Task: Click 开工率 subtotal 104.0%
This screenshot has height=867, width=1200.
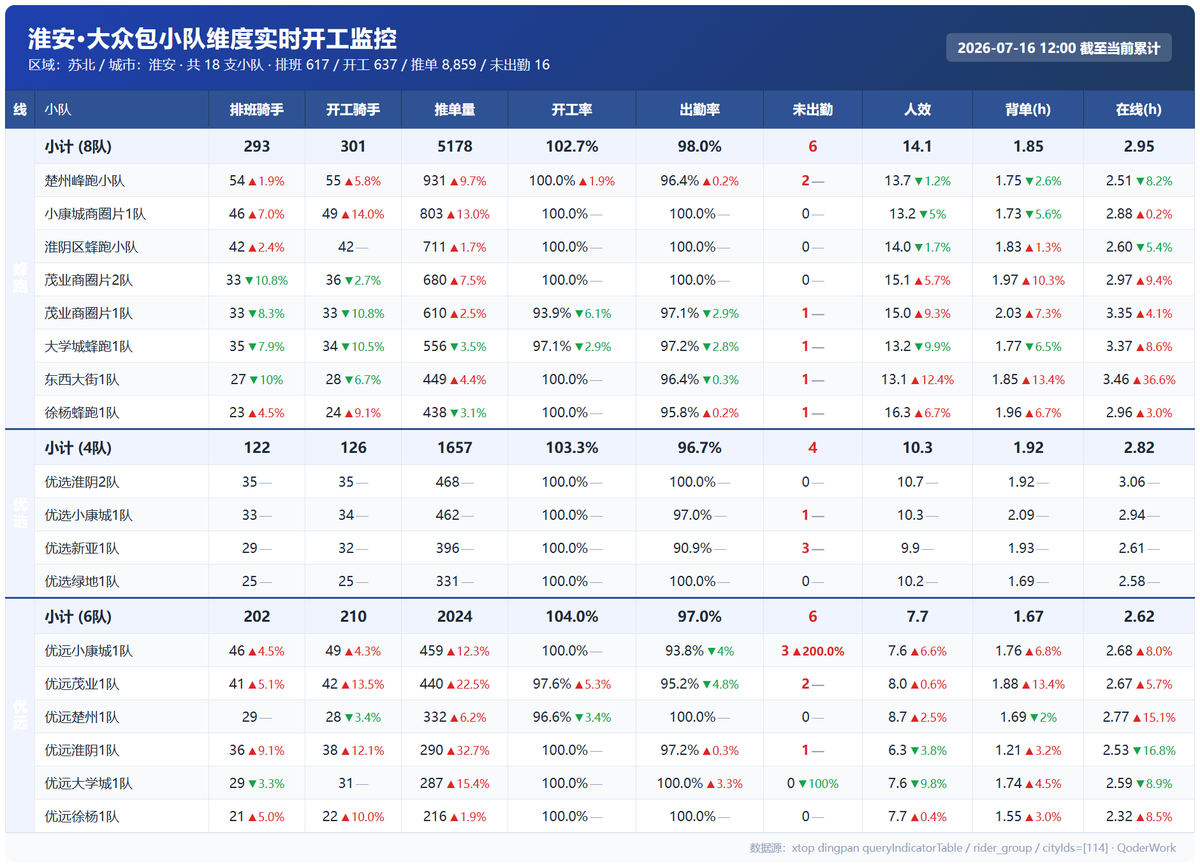Action: point(571,617)
